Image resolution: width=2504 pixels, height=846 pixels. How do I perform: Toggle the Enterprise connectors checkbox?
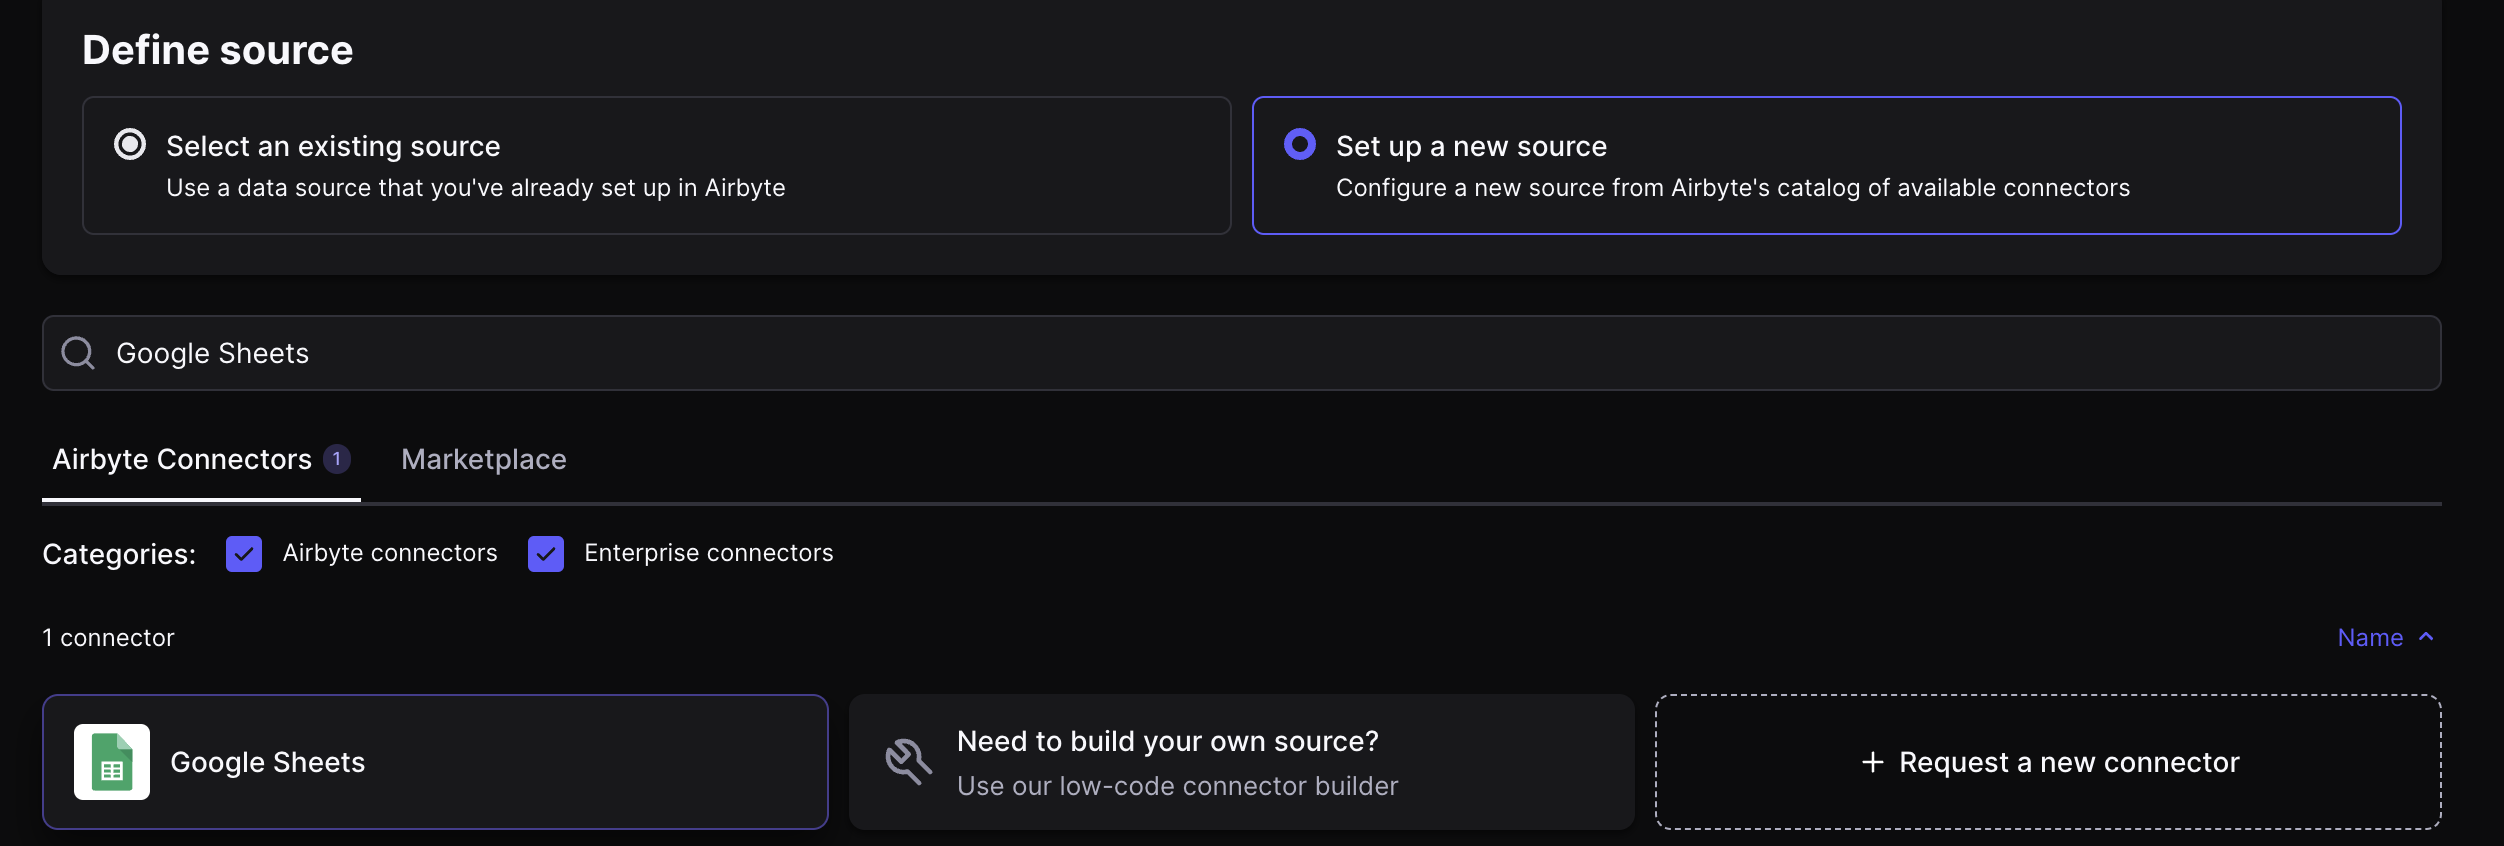pos(546,553)
